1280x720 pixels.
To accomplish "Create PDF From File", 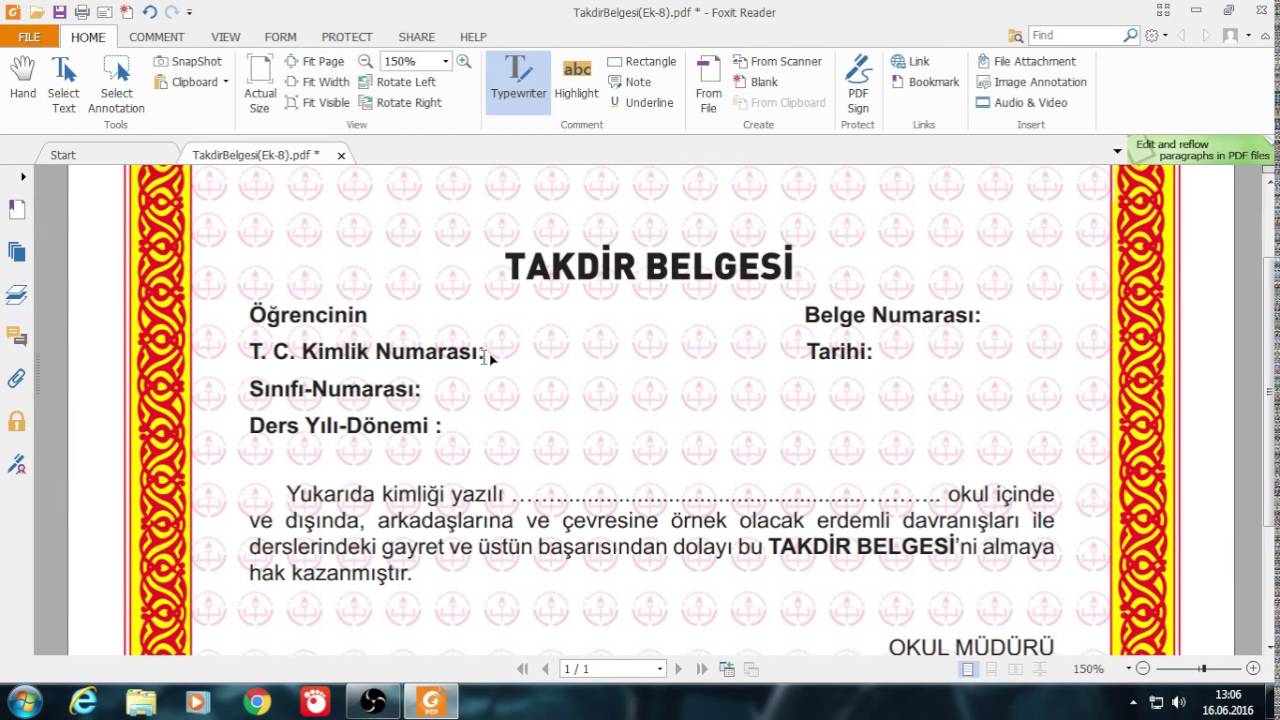I will tap(709, 83).
